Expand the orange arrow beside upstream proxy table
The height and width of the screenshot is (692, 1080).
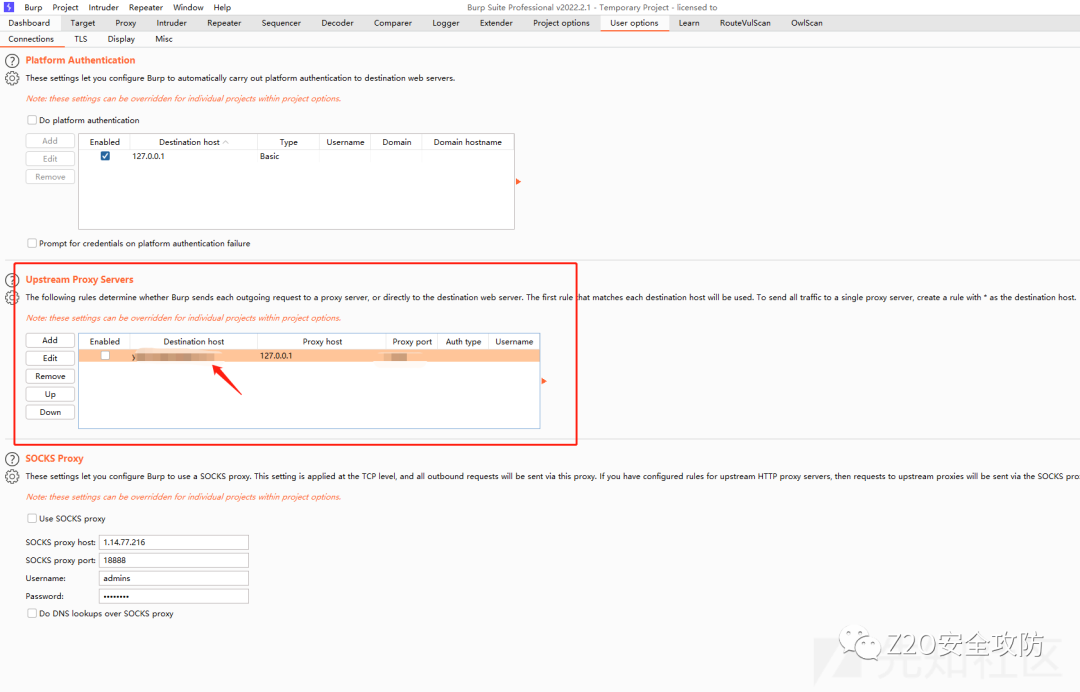(544, 381)
